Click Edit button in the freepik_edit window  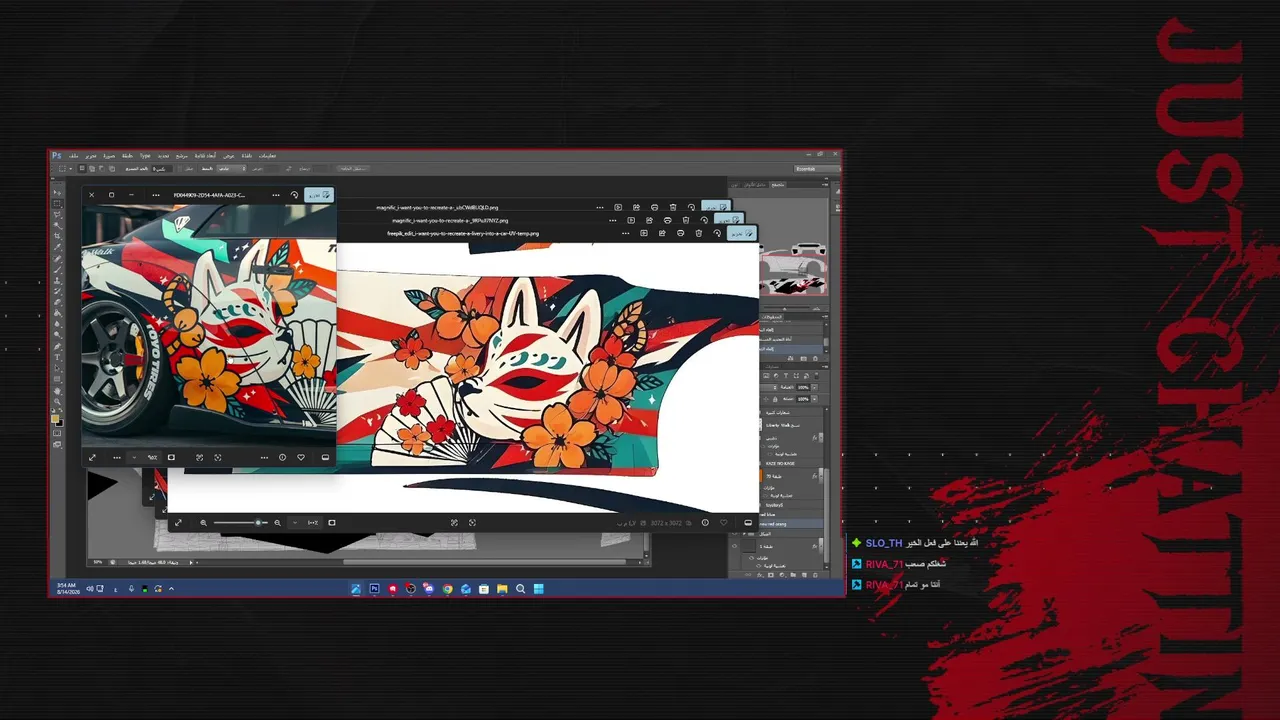pyautogui.click(x=741, y=233)
